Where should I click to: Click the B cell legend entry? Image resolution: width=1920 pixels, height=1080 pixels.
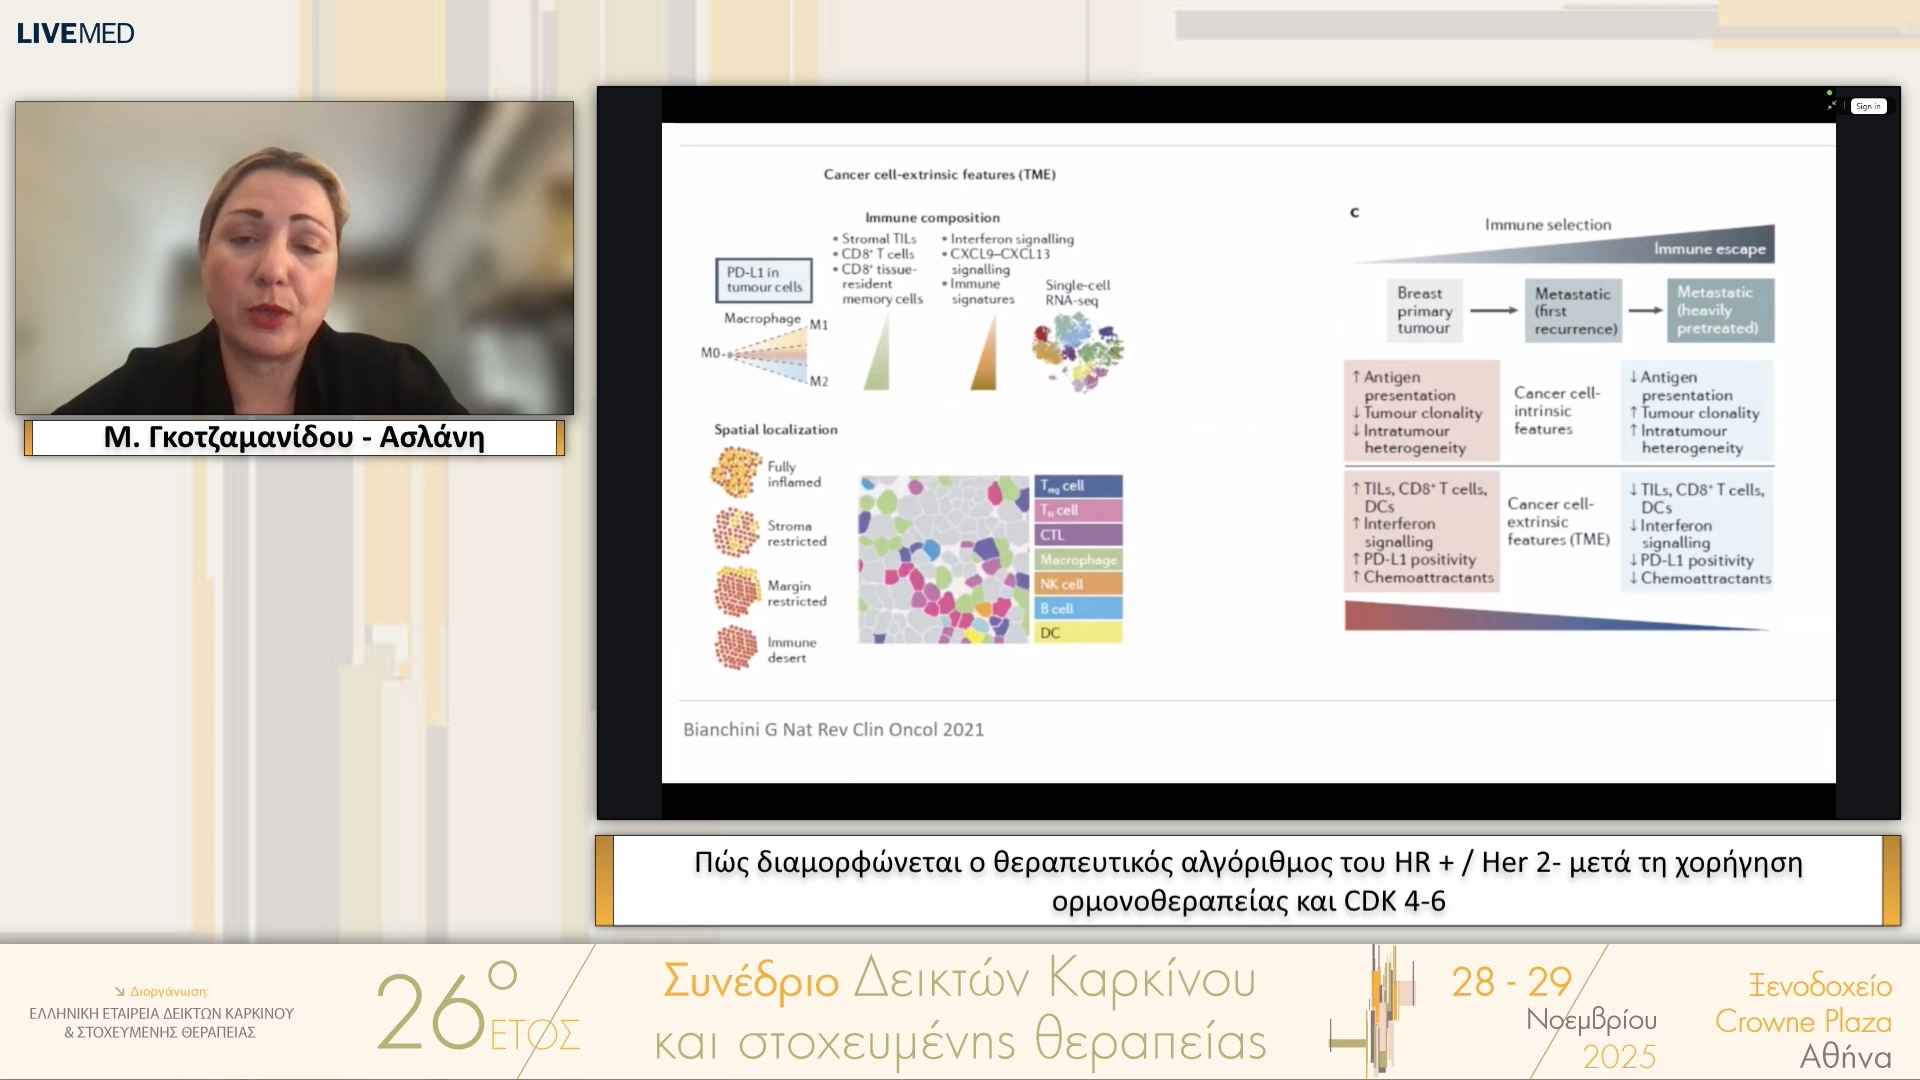(1078, 607)
